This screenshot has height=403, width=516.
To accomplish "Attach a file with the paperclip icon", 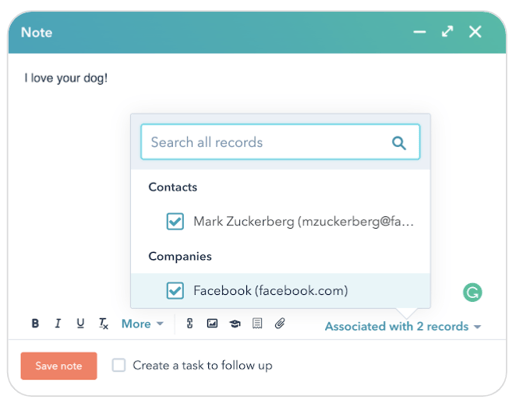I will pos(280,323).
